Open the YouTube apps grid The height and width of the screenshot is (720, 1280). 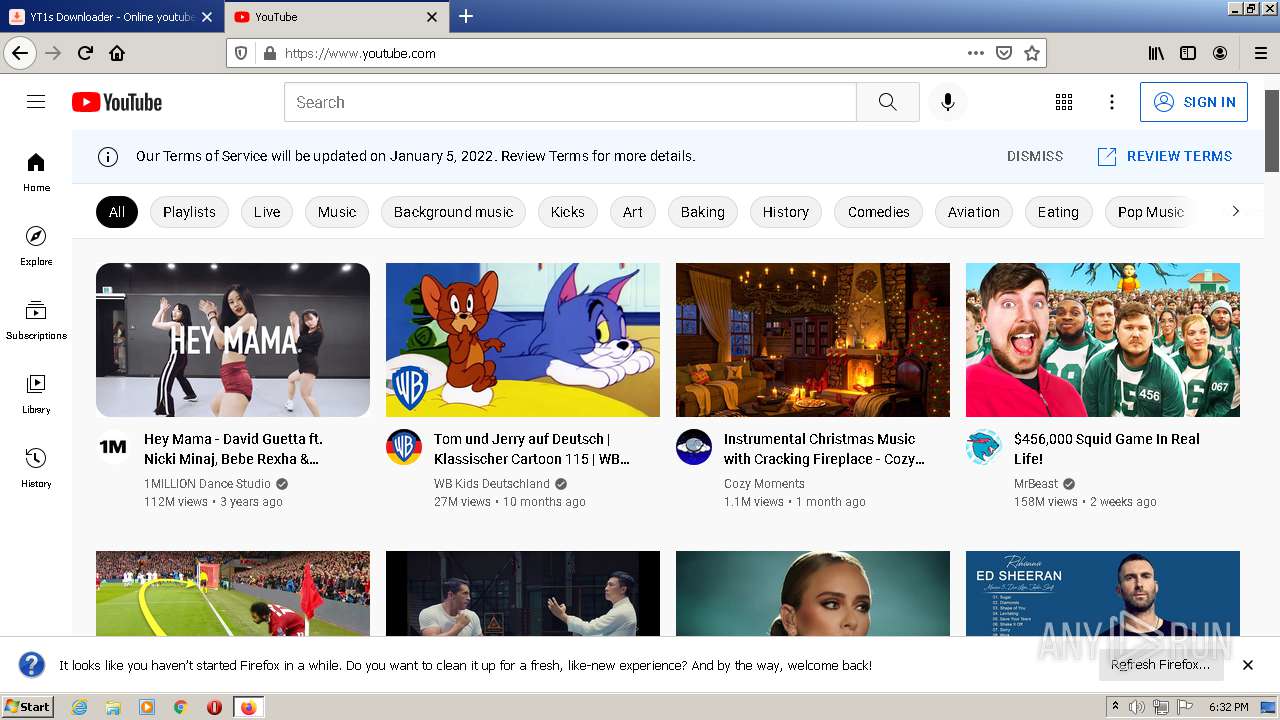1064,102
